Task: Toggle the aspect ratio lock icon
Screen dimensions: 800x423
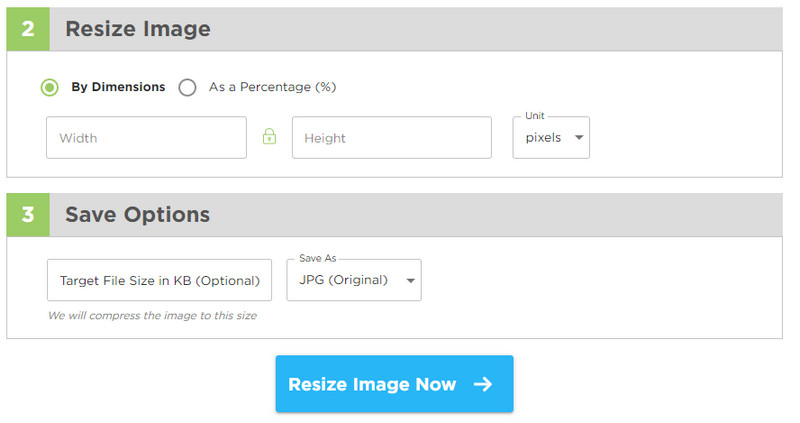Action: [x=269, y=137]
